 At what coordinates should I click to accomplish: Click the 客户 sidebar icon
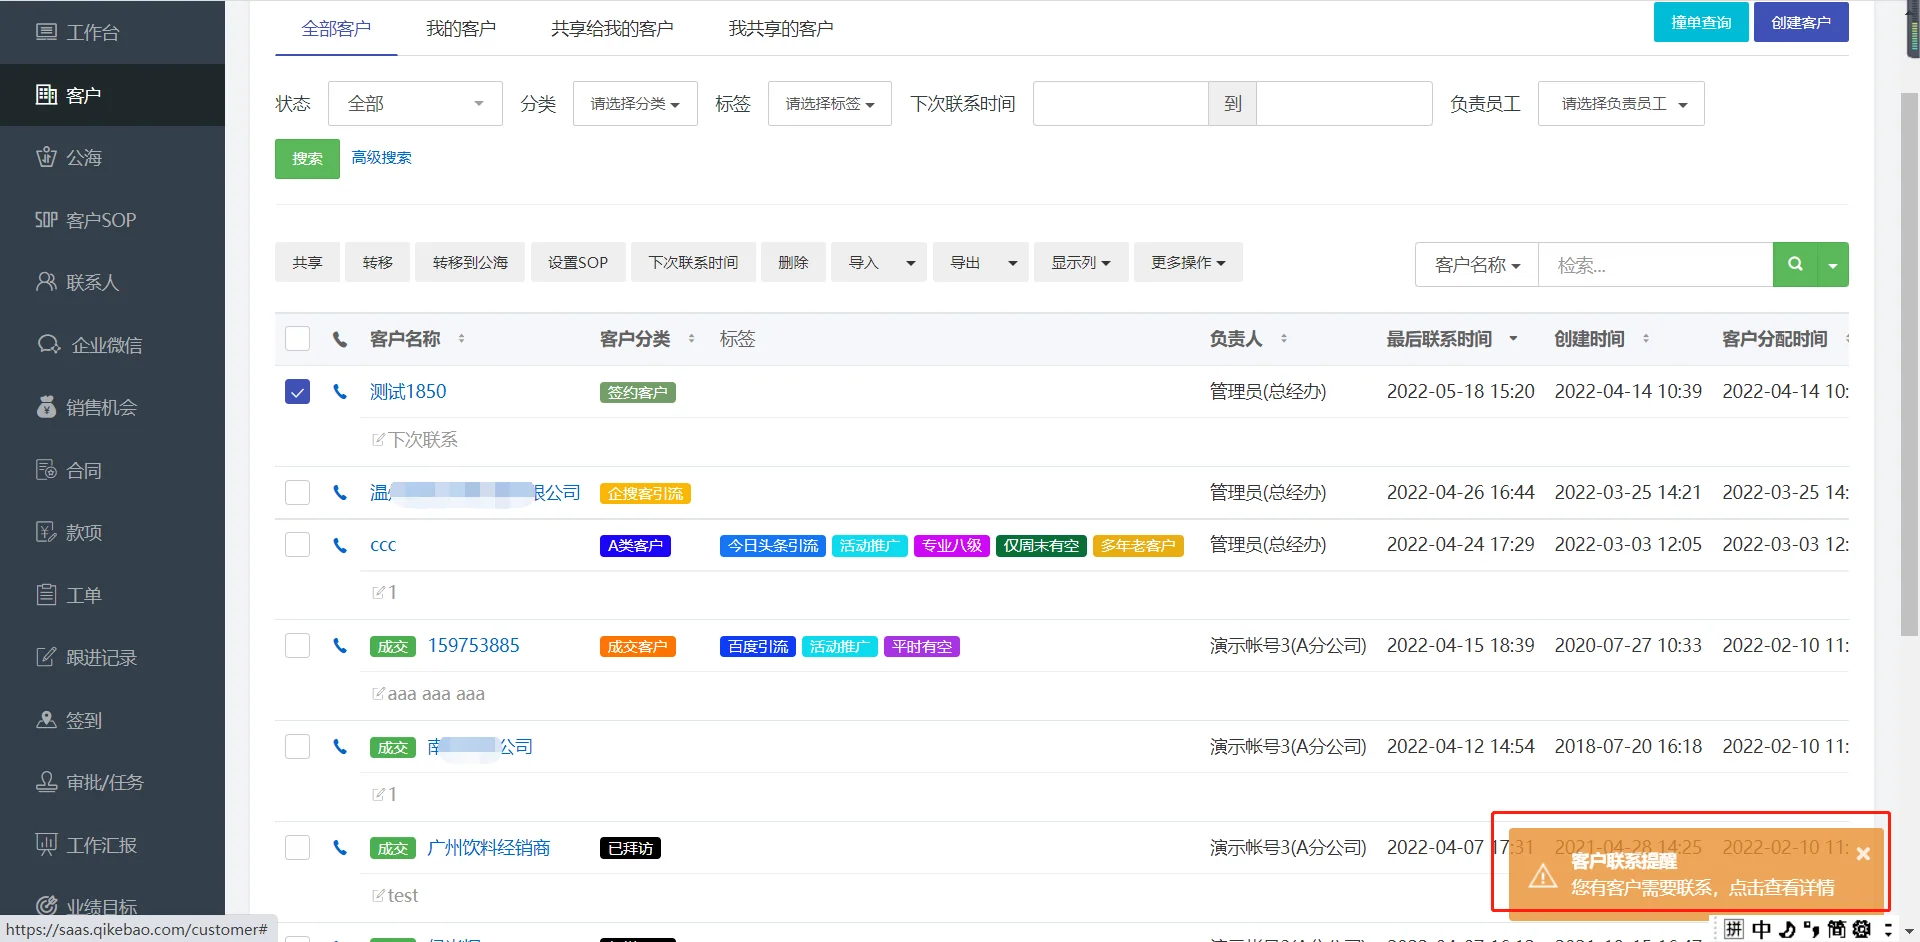click(x=46, y=95)
